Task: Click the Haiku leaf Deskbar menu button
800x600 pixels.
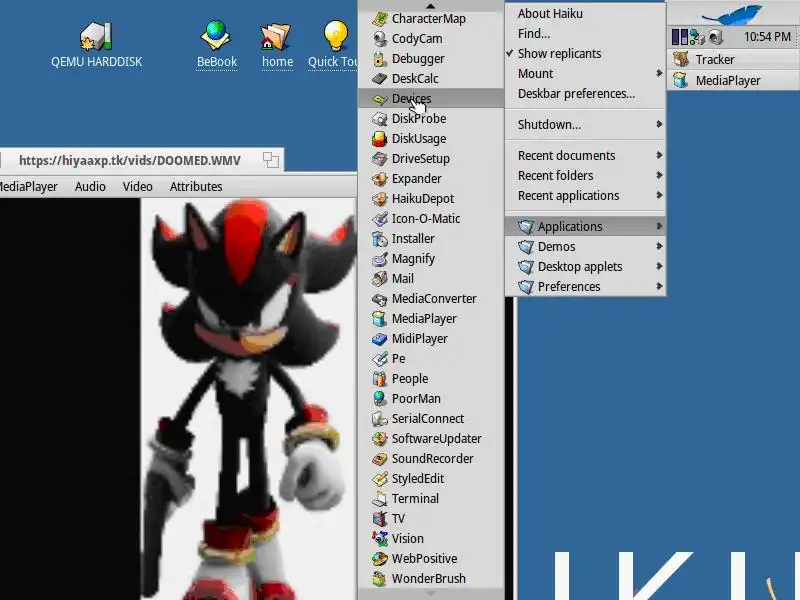Action: pyautogui.click(x=734, y=13)
